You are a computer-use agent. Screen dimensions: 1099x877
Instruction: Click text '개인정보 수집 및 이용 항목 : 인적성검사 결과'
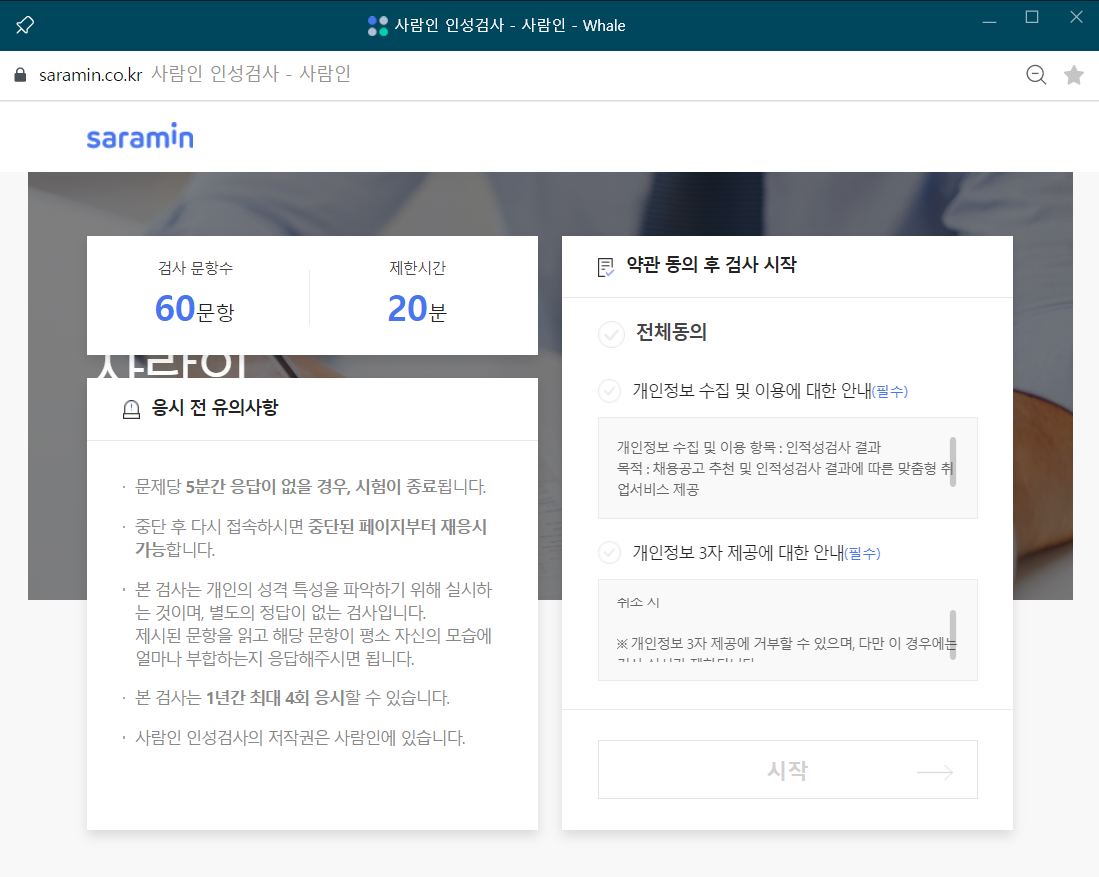(x=749, y=447)
